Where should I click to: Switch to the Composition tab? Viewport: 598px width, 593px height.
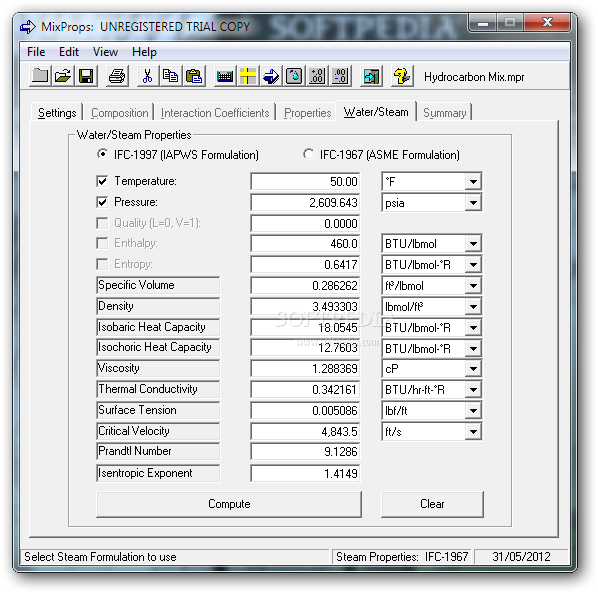[119, 113]
